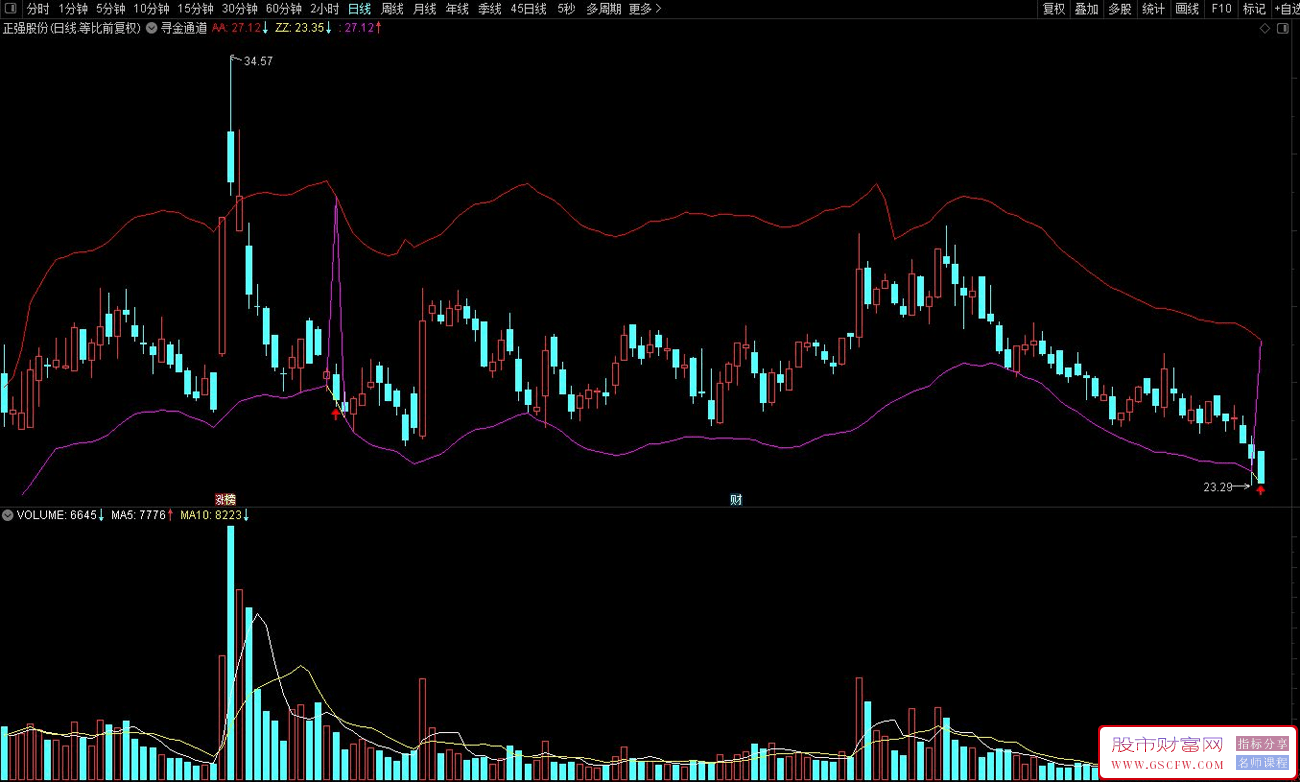Image resolution: width=1300 pixels, height=782 pixels.
Task: Click the red event marker on the chart's bottom edge
Action: coord(226,500)
